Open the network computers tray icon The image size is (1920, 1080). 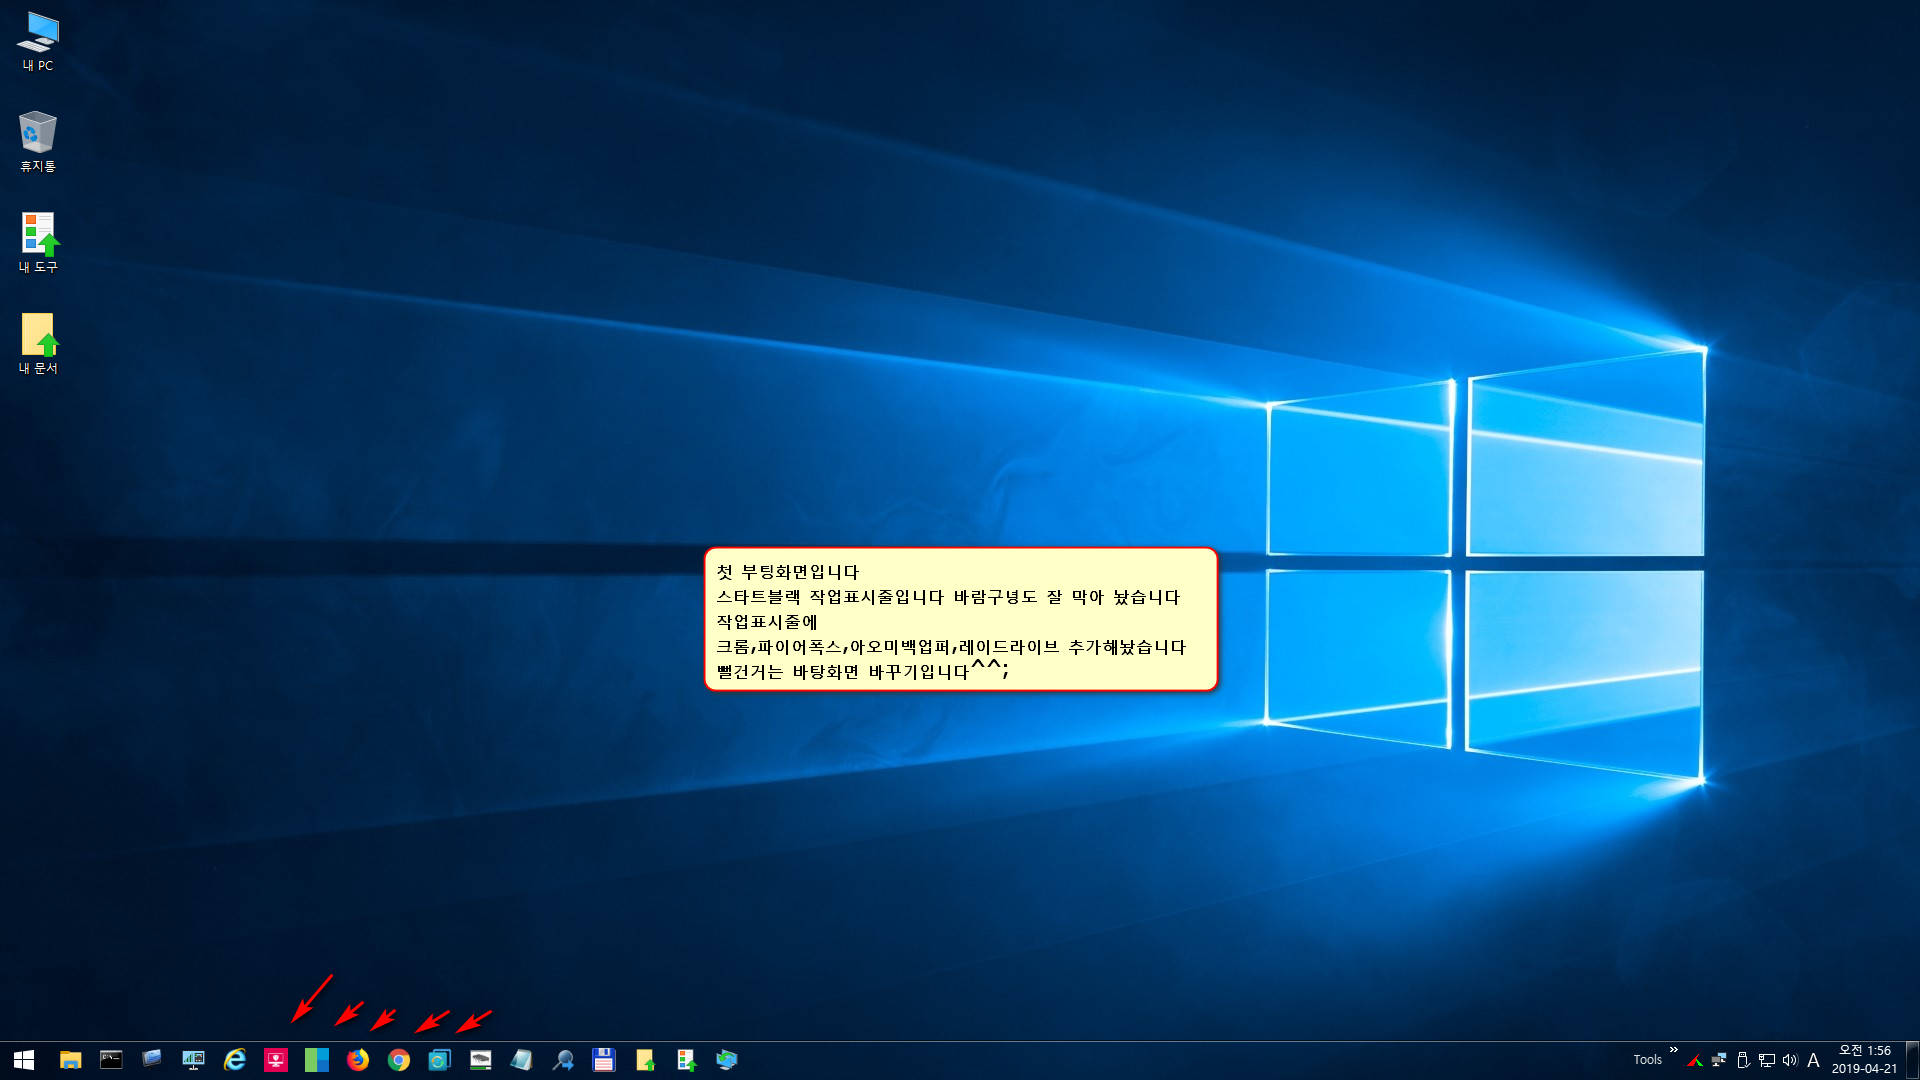[x=1719, y=1060]
